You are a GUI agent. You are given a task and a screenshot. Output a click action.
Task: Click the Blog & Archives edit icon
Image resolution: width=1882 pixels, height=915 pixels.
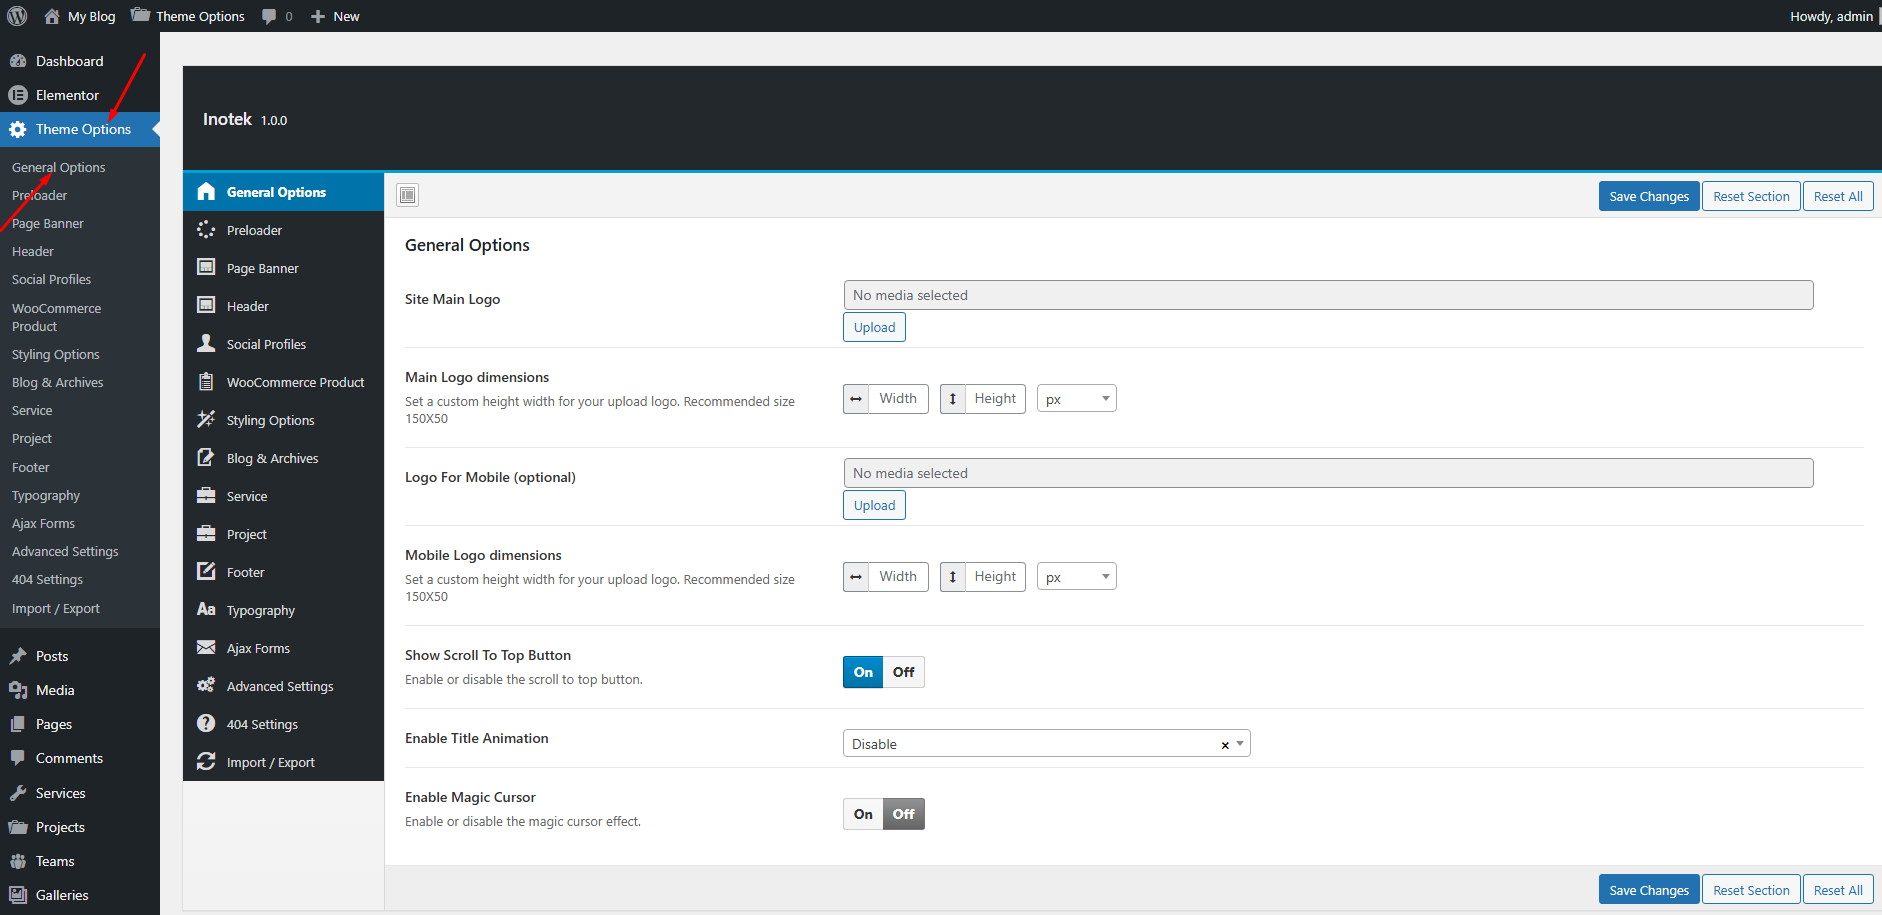click(206, 457)
